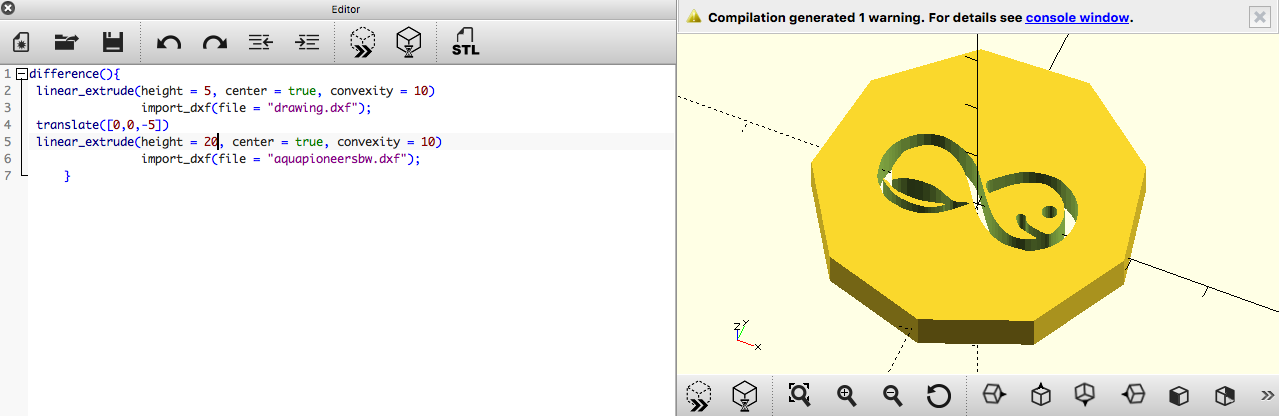Export the design as STL
1279x416 pixels.
[x=465, y=42]
